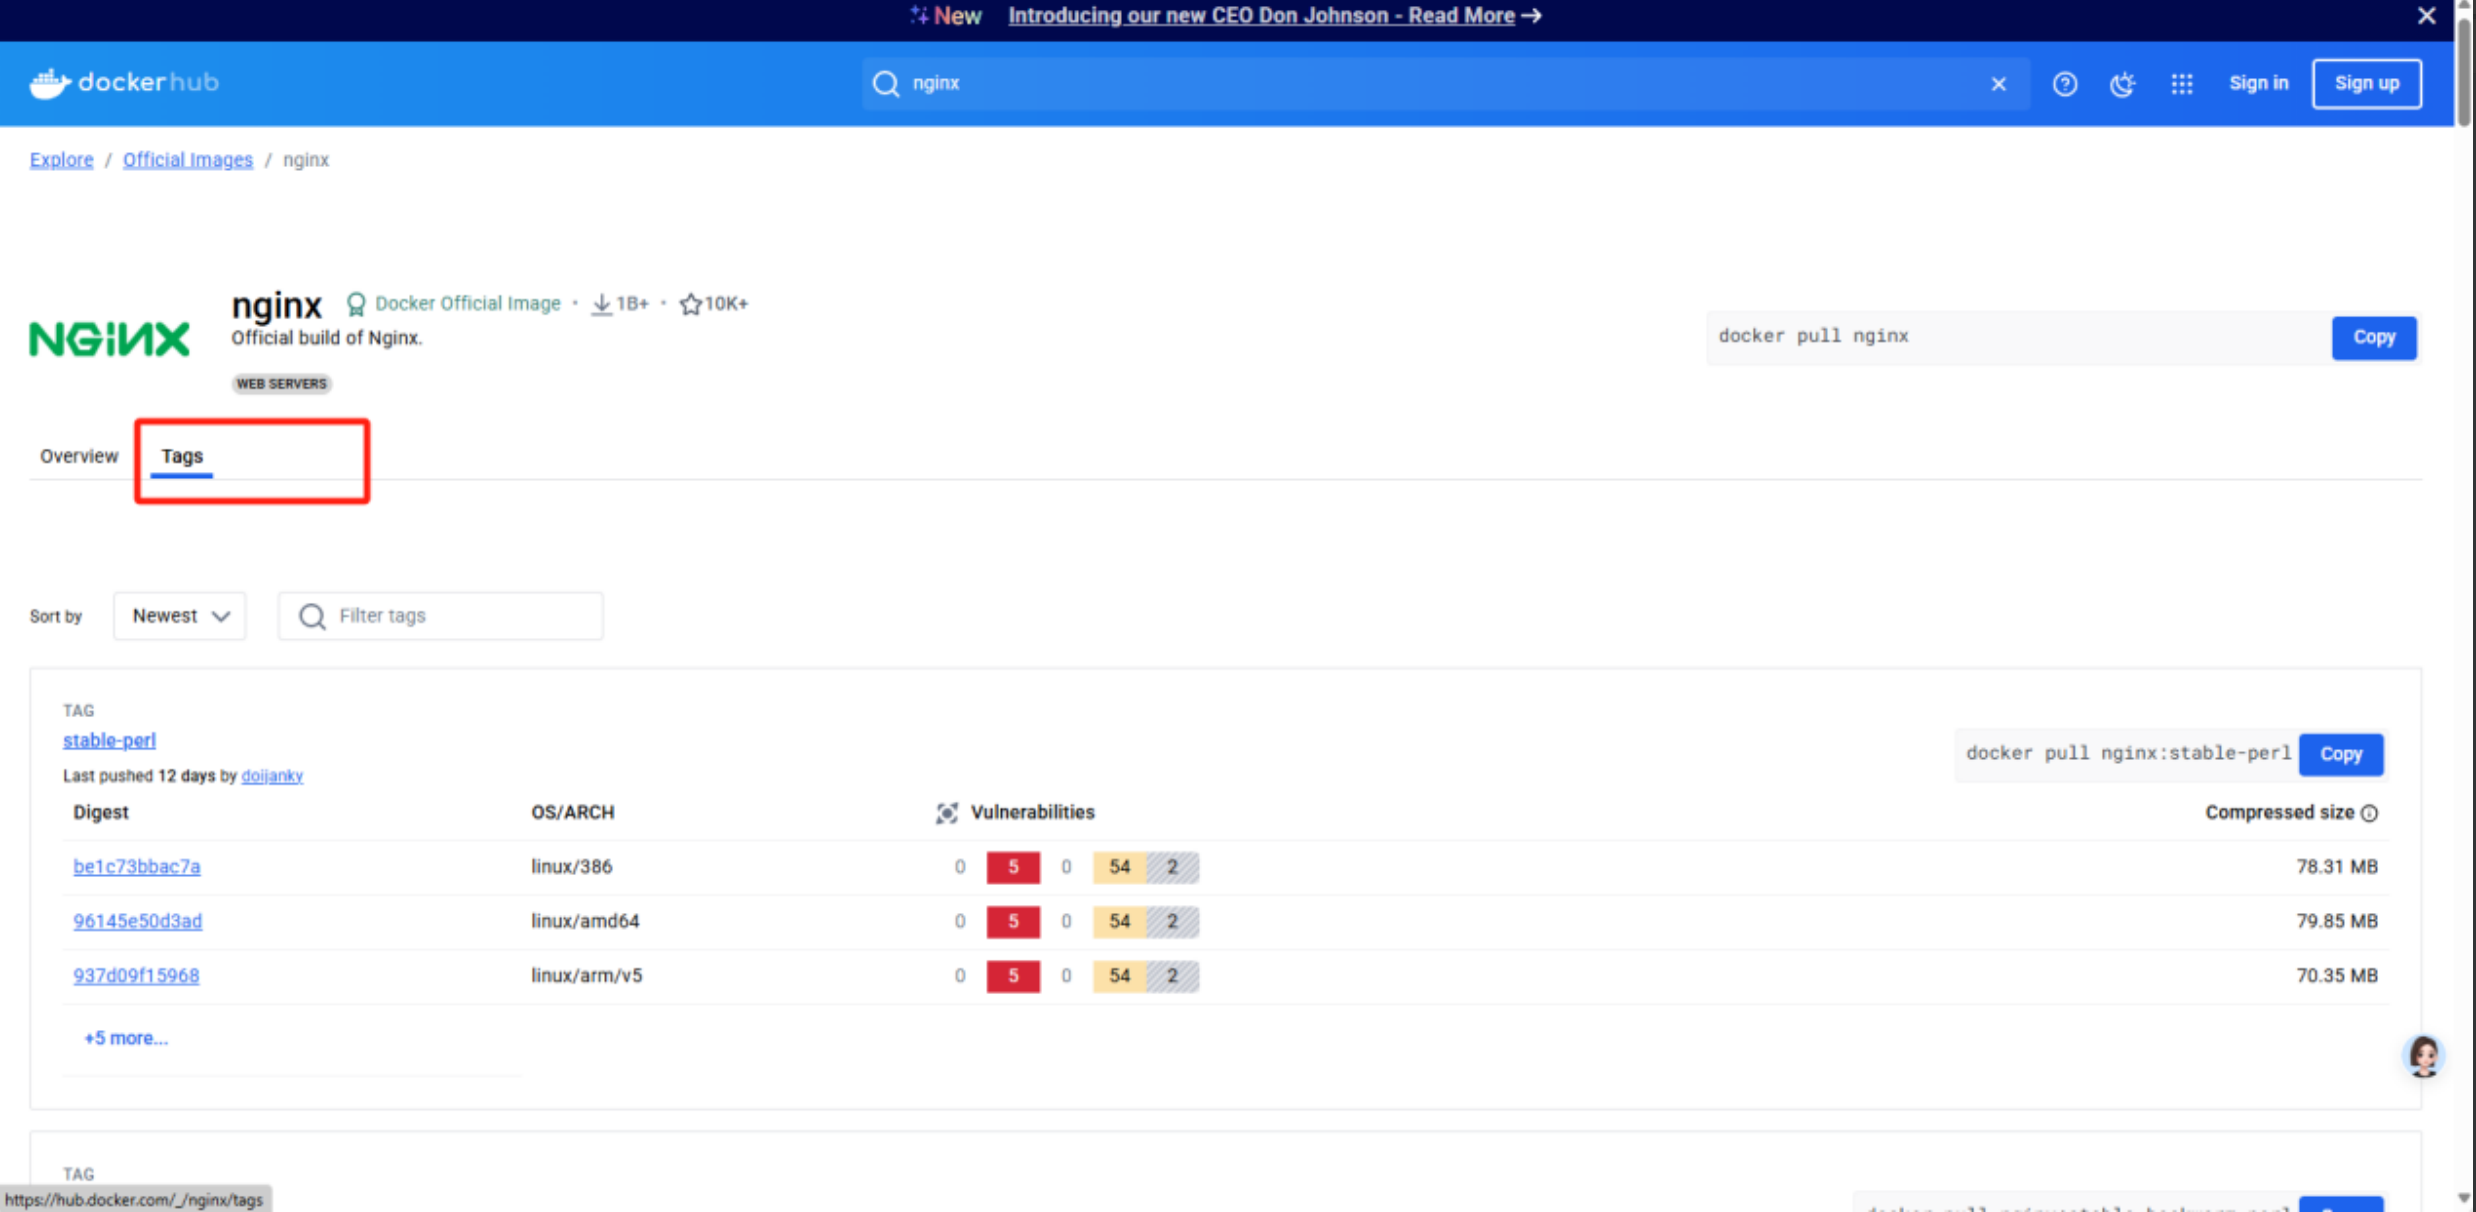Open the help circle icon
Image resolution: width=2476 pixels, height=1212 pixels.
(x=2065, y=84)
